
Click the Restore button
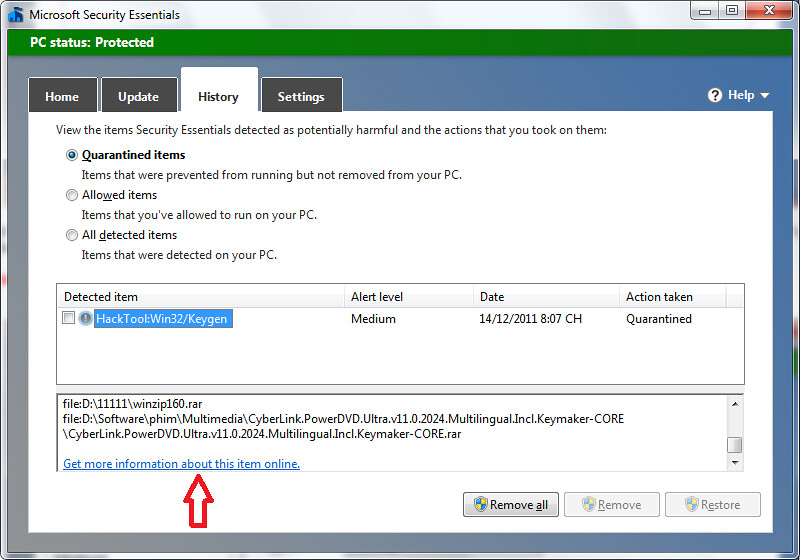point(713,504)
